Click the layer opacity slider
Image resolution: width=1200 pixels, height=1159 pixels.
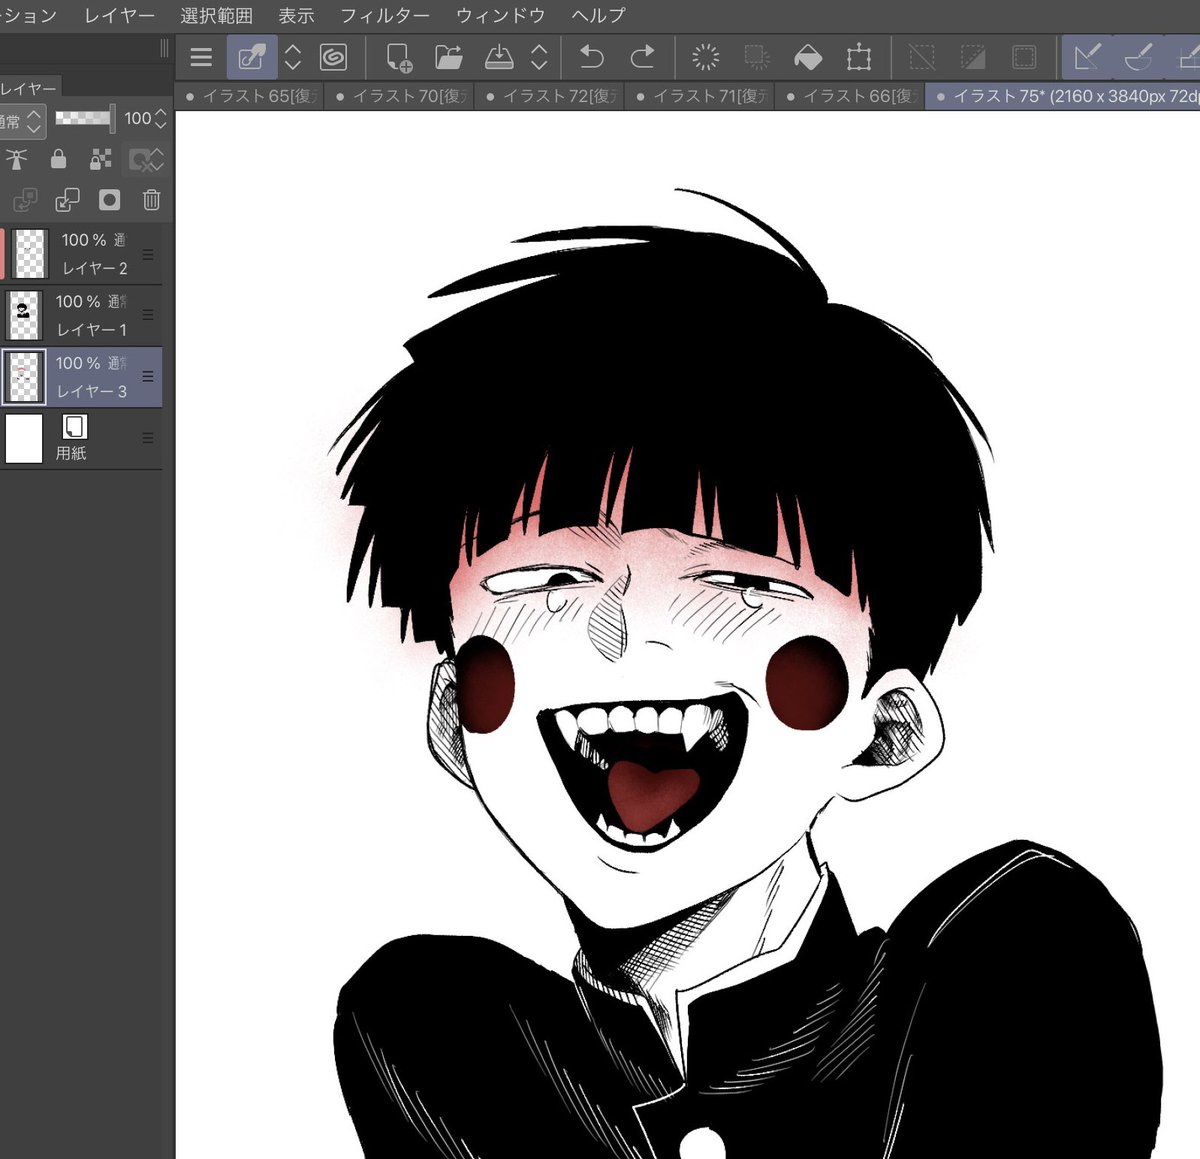pyautogui.click(x=85, y=118)
